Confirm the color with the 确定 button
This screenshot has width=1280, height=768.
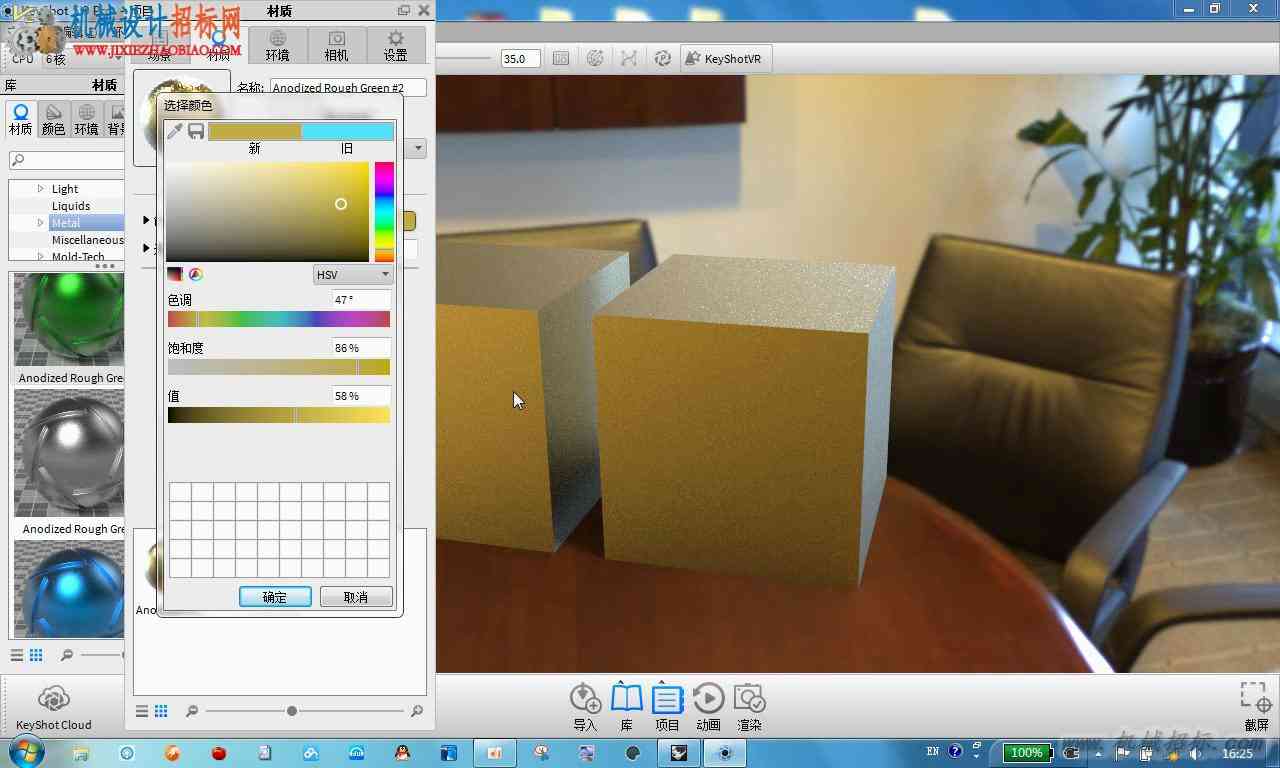(x=275, y=597)
